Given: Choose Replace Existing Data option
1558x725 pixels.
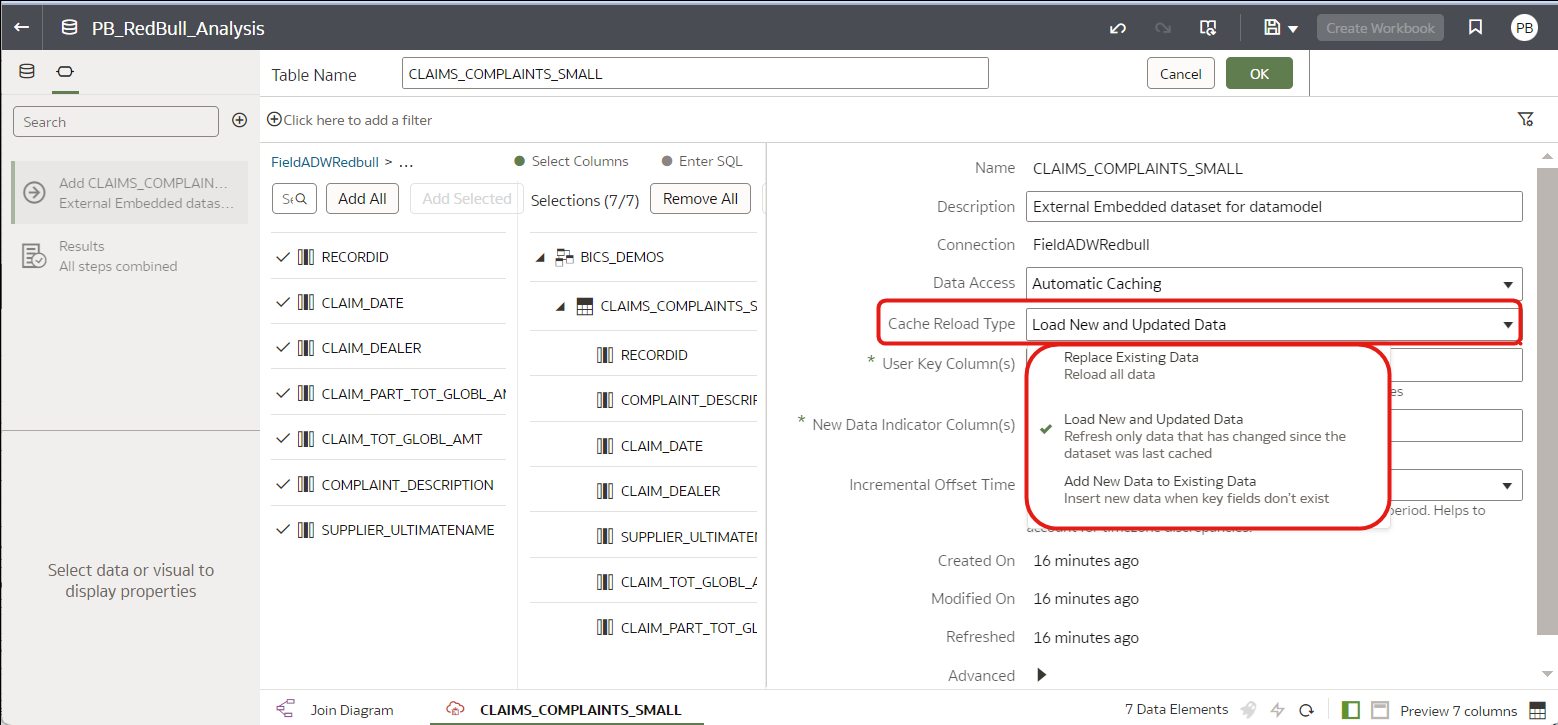Looking at the screenshot, I should (1208, 365).
